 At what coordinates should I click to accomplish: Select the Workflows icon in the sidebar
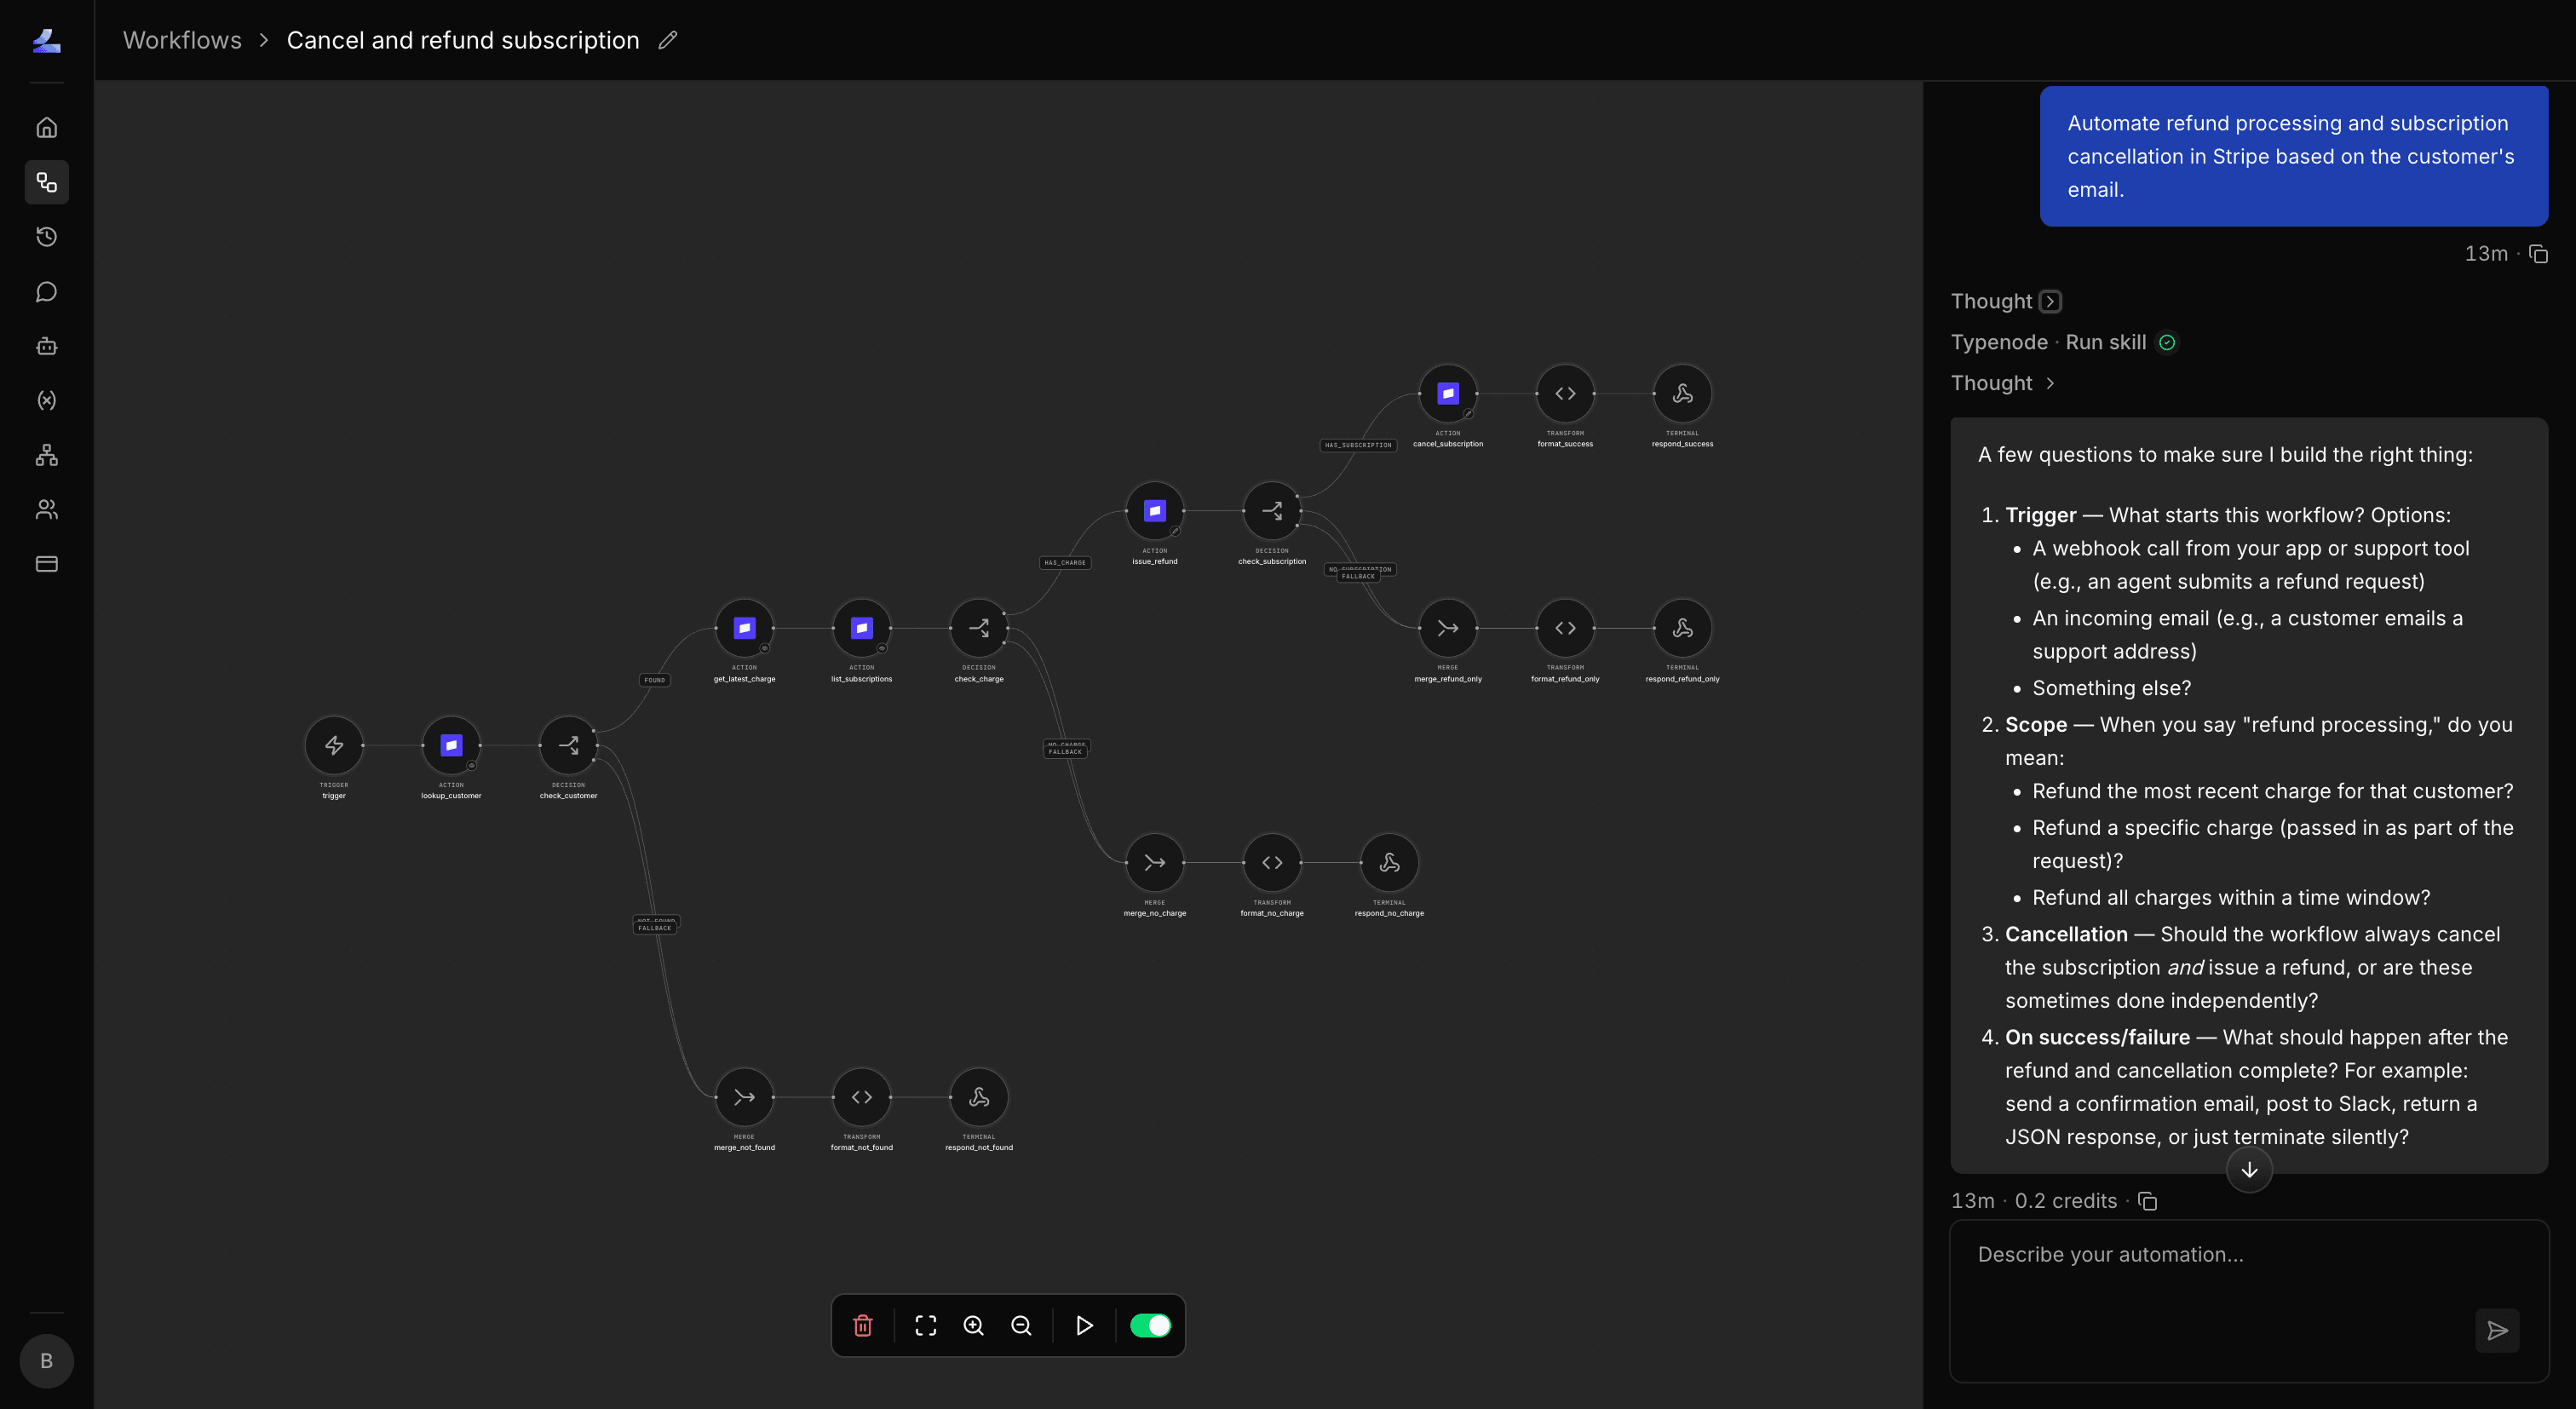pos(47,182)
